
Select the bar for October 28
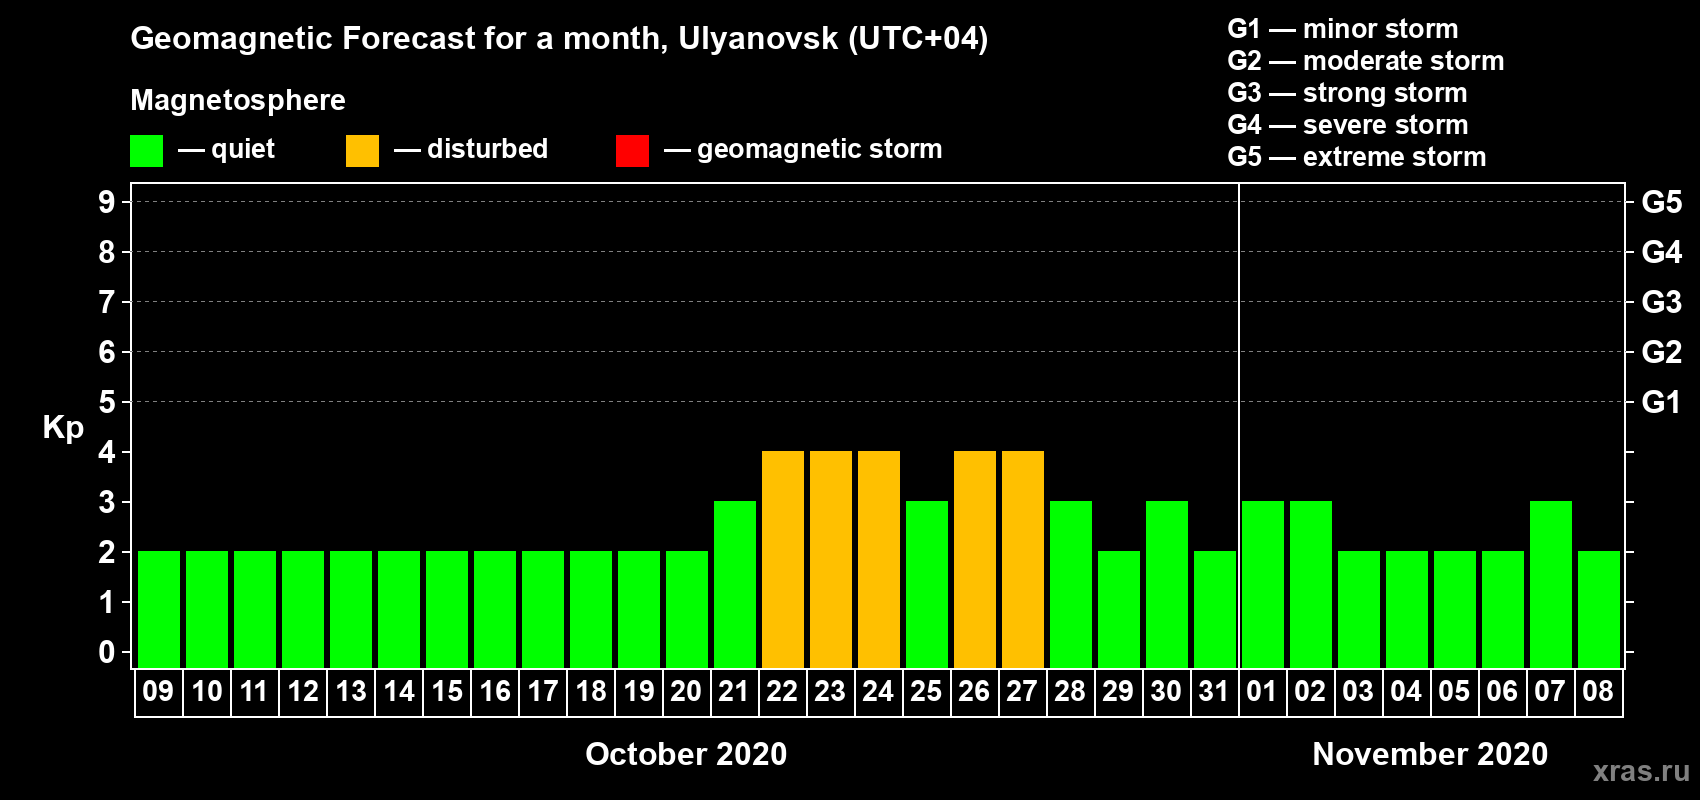pos(1071,584)
